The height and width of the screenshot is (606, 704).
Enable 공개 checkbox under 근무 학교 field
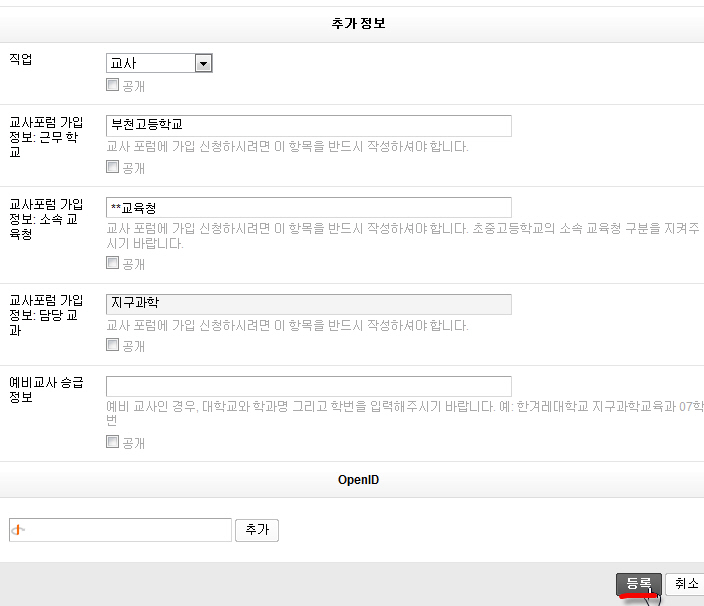click(113, 168)
